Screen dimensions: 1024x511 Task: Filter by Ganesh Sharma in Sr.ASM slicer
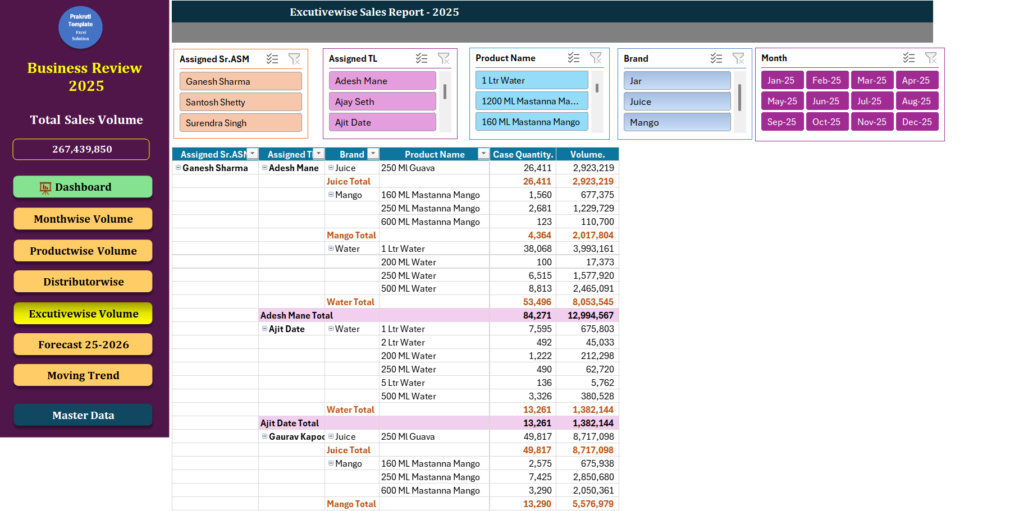tap(240, 82)
